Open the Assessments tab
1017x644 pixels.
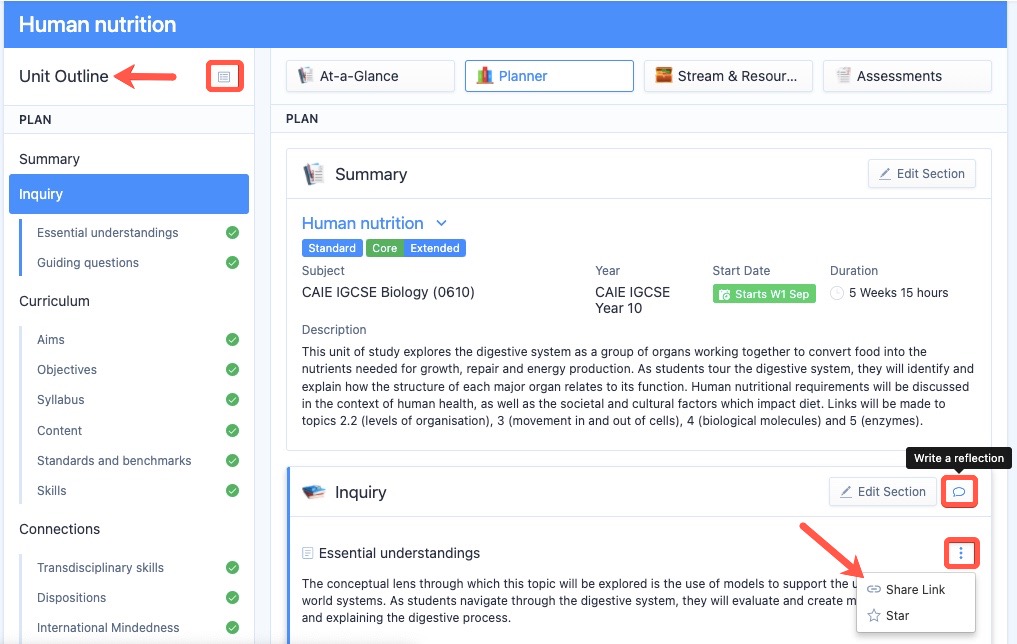point(907,76)
